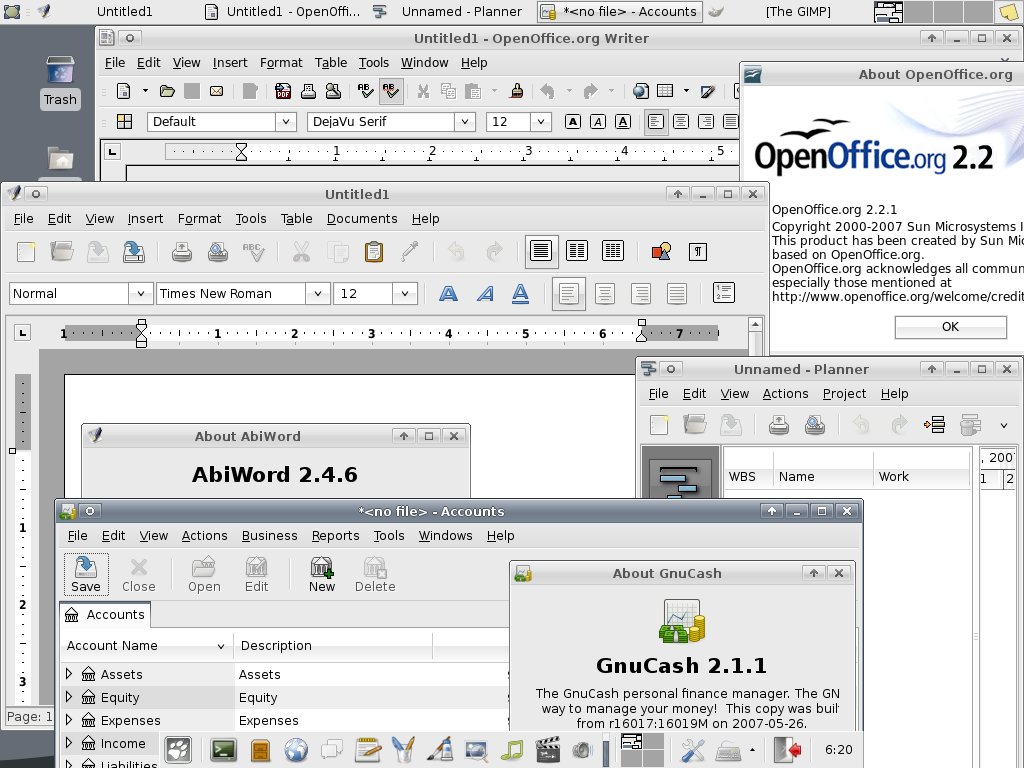Click the Work column header in Planner
Image resolution: width=1024 pixels, height=768 pixels.
921,477
